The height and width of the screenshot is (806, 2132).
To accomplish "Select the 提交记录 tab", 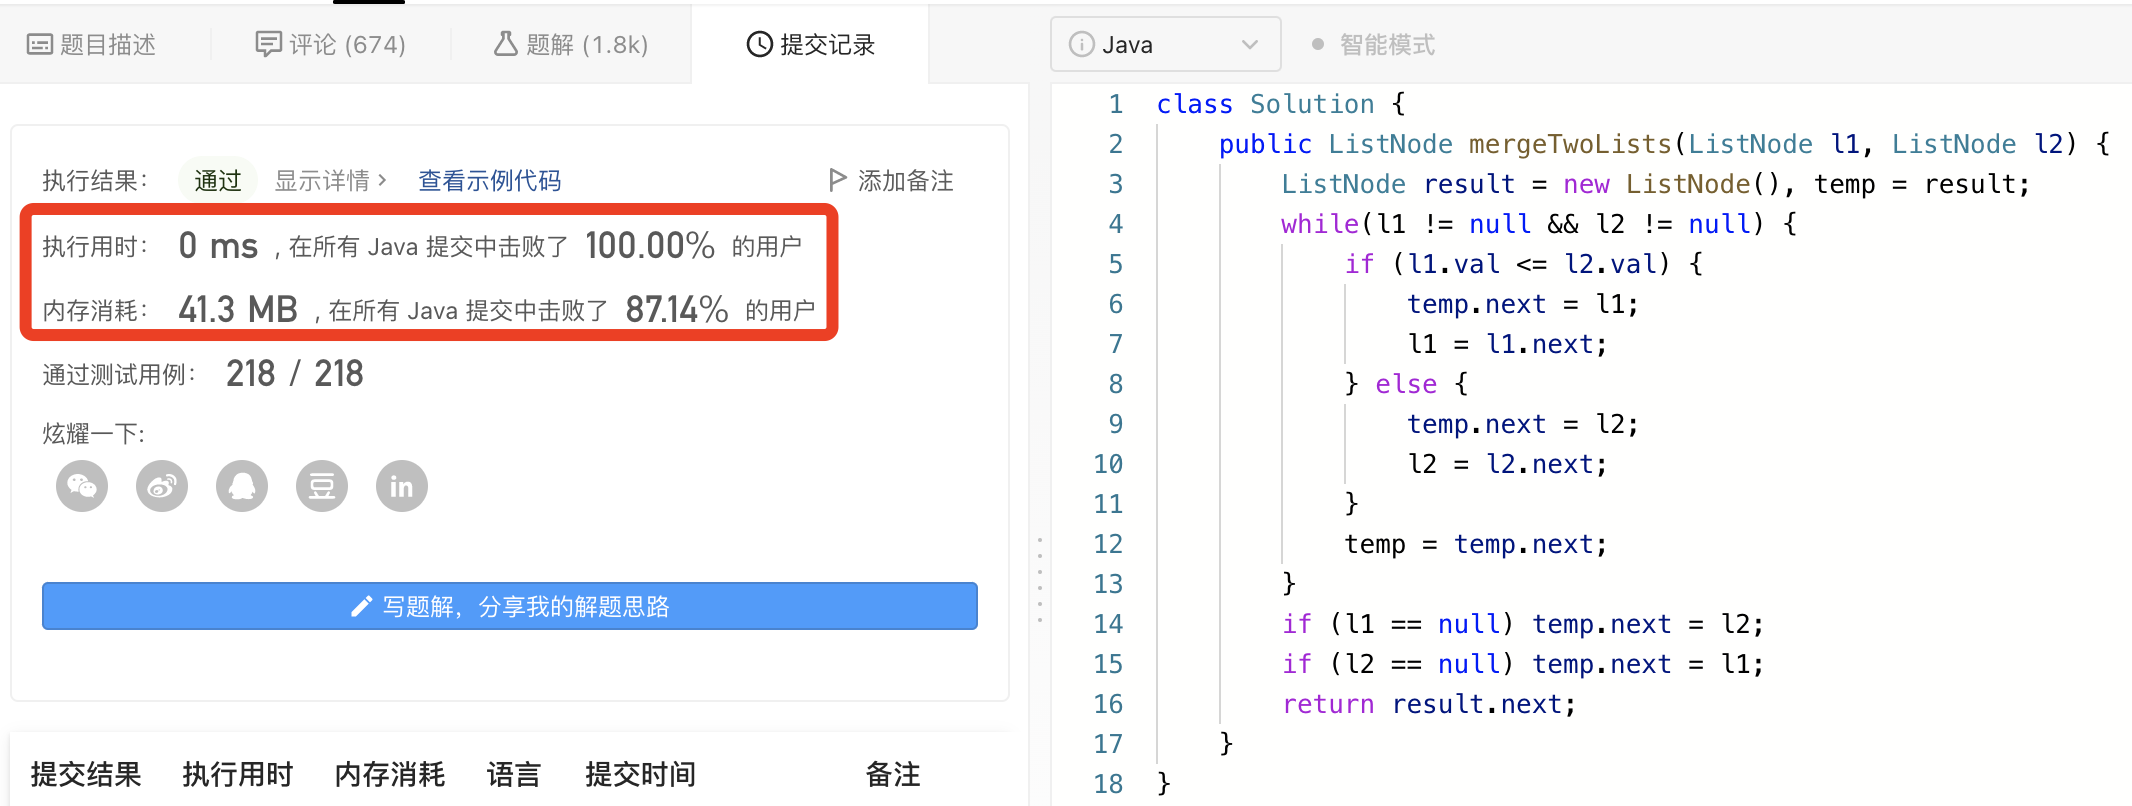I will click(811, 45).
